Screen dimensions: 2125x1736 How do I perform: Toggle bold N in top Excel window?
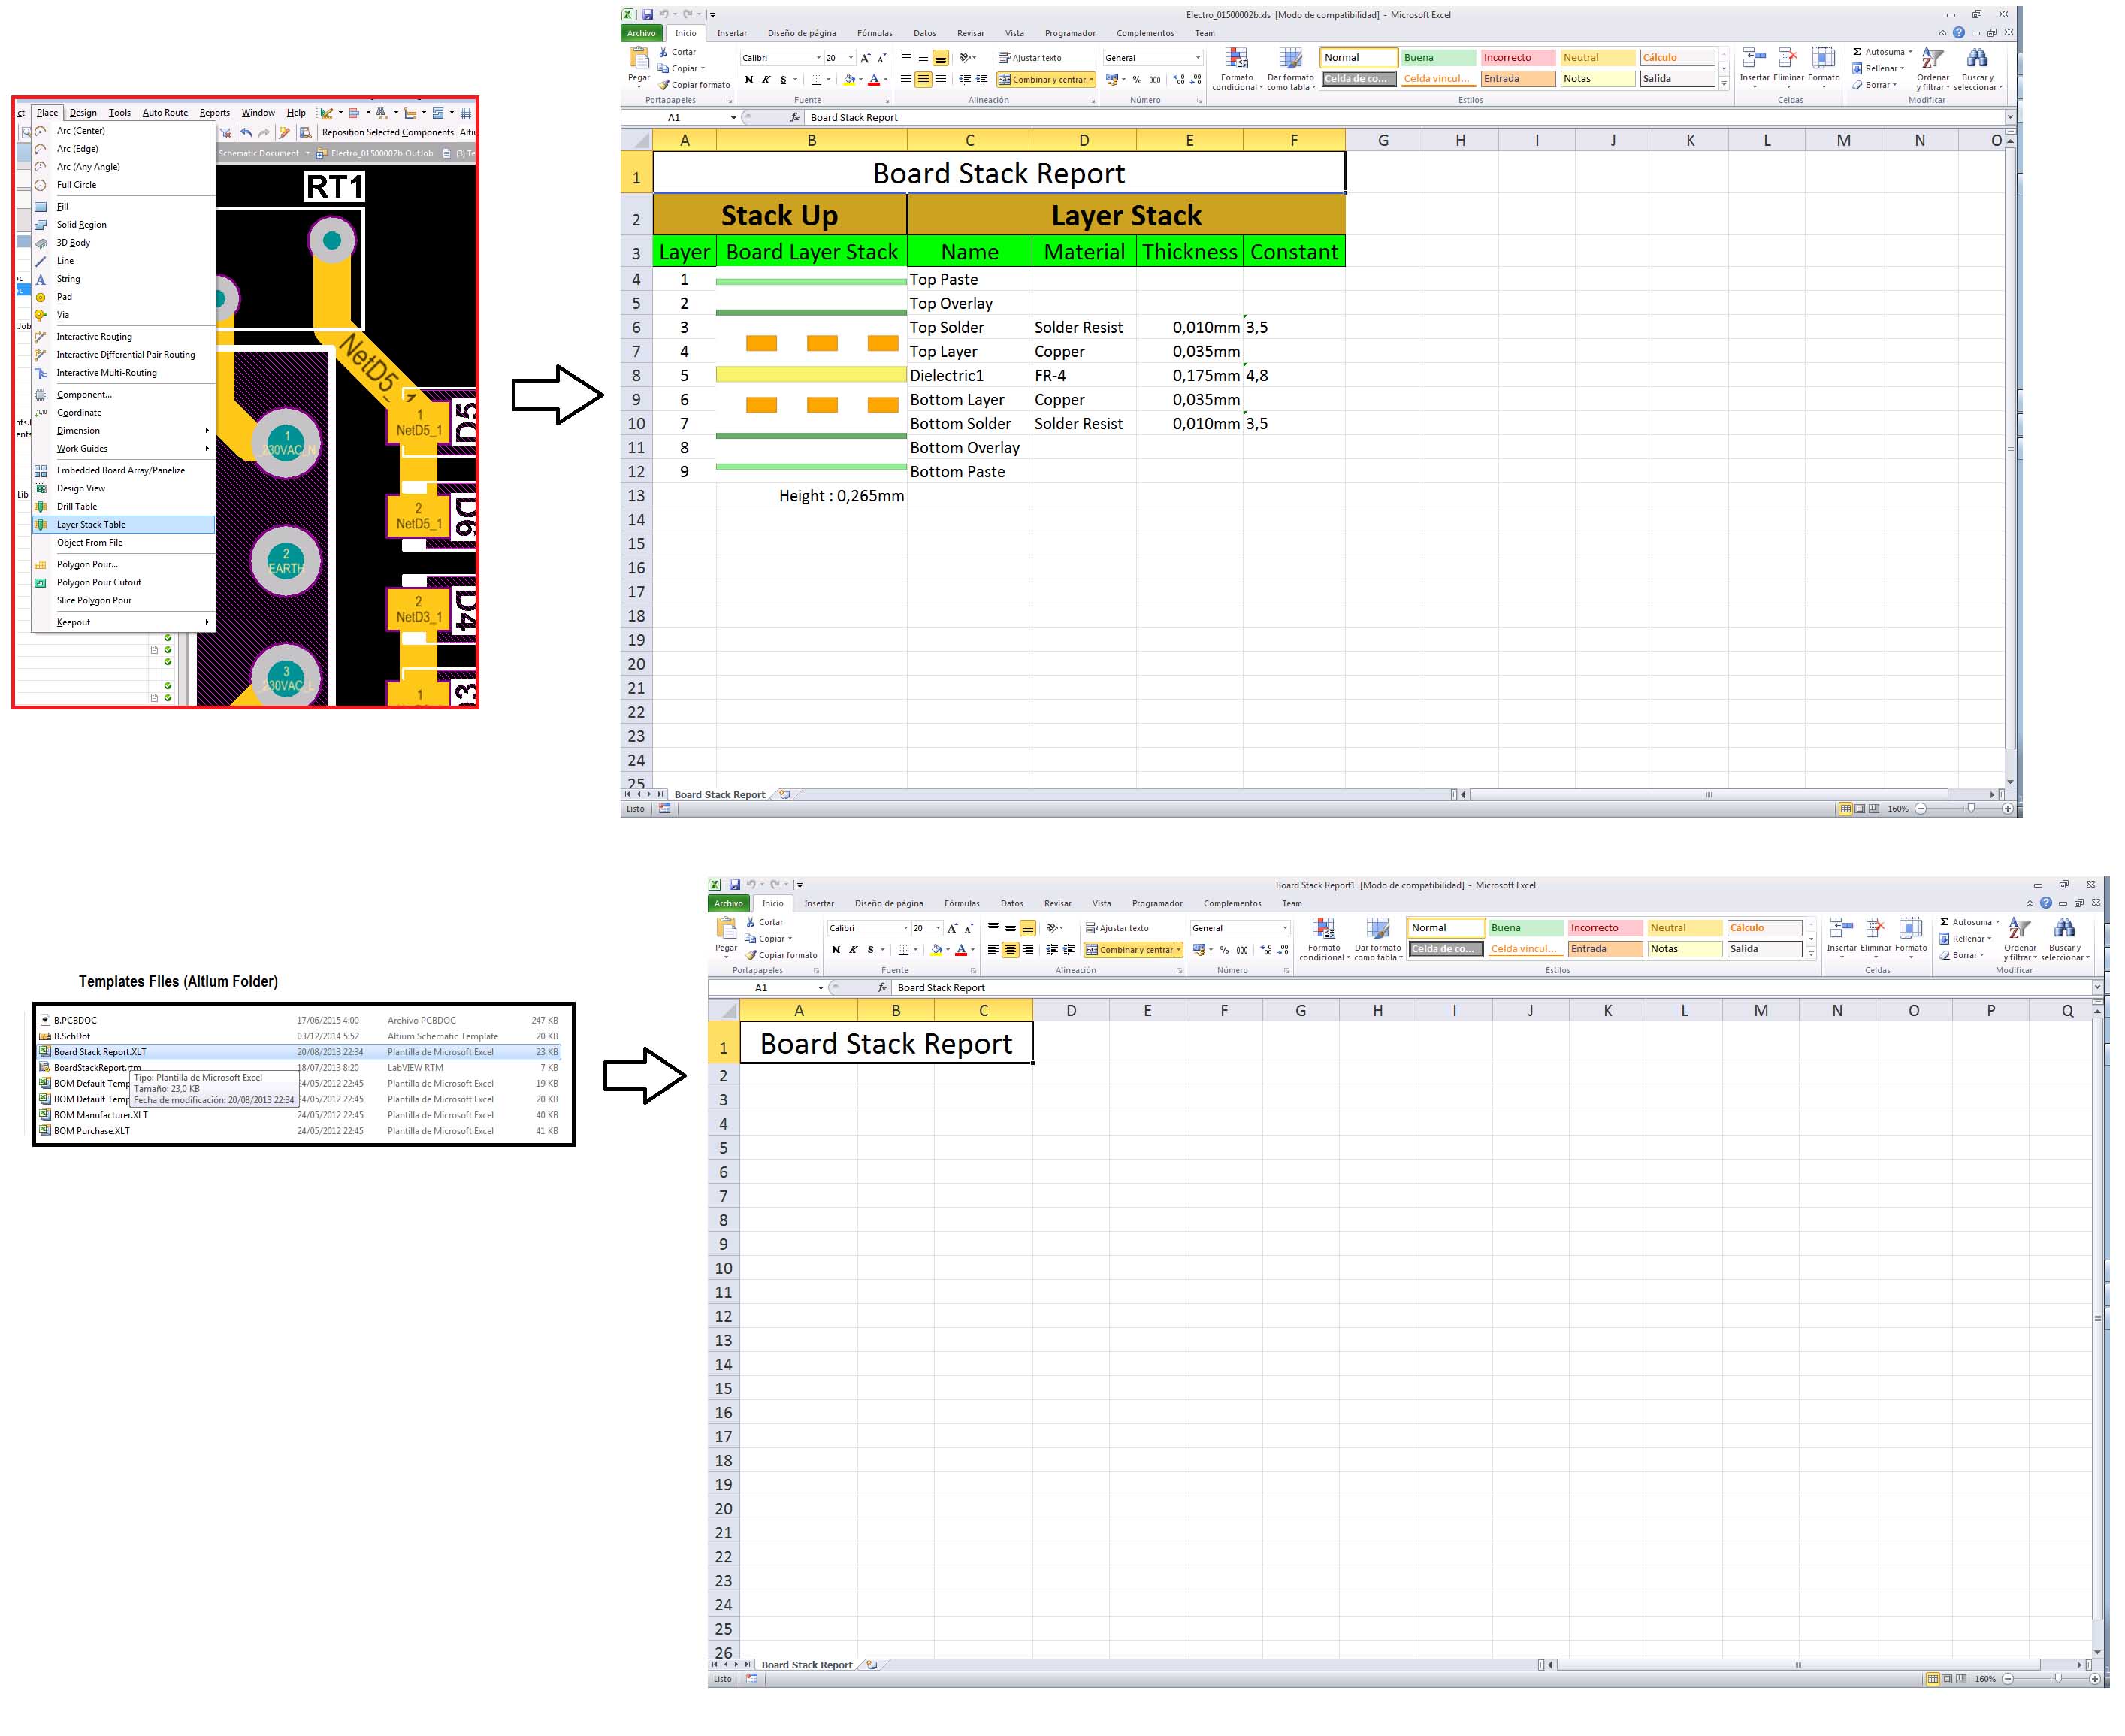(749, 80)
